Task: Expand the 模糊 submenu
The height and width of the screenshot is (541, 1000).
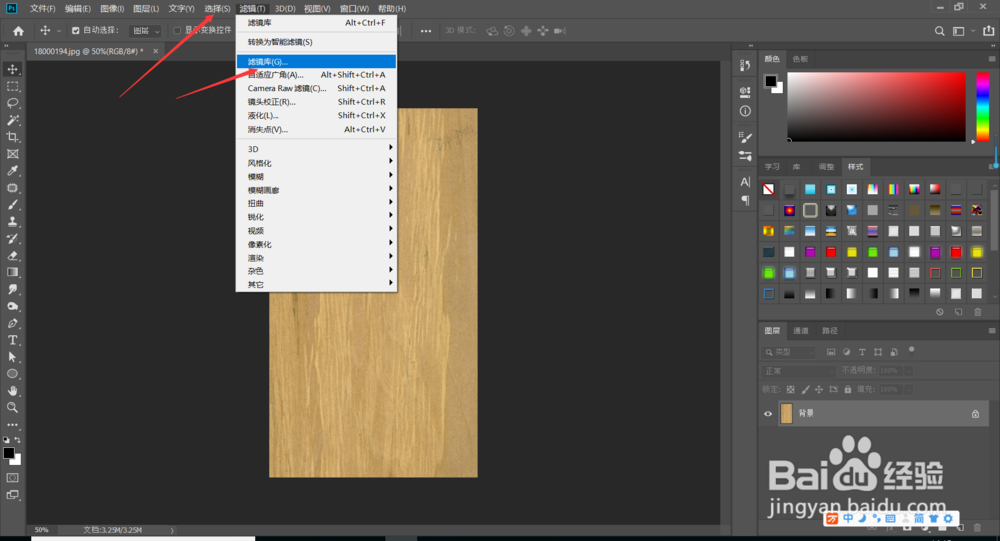Action: pyautogui.click(x=316, y=177)
